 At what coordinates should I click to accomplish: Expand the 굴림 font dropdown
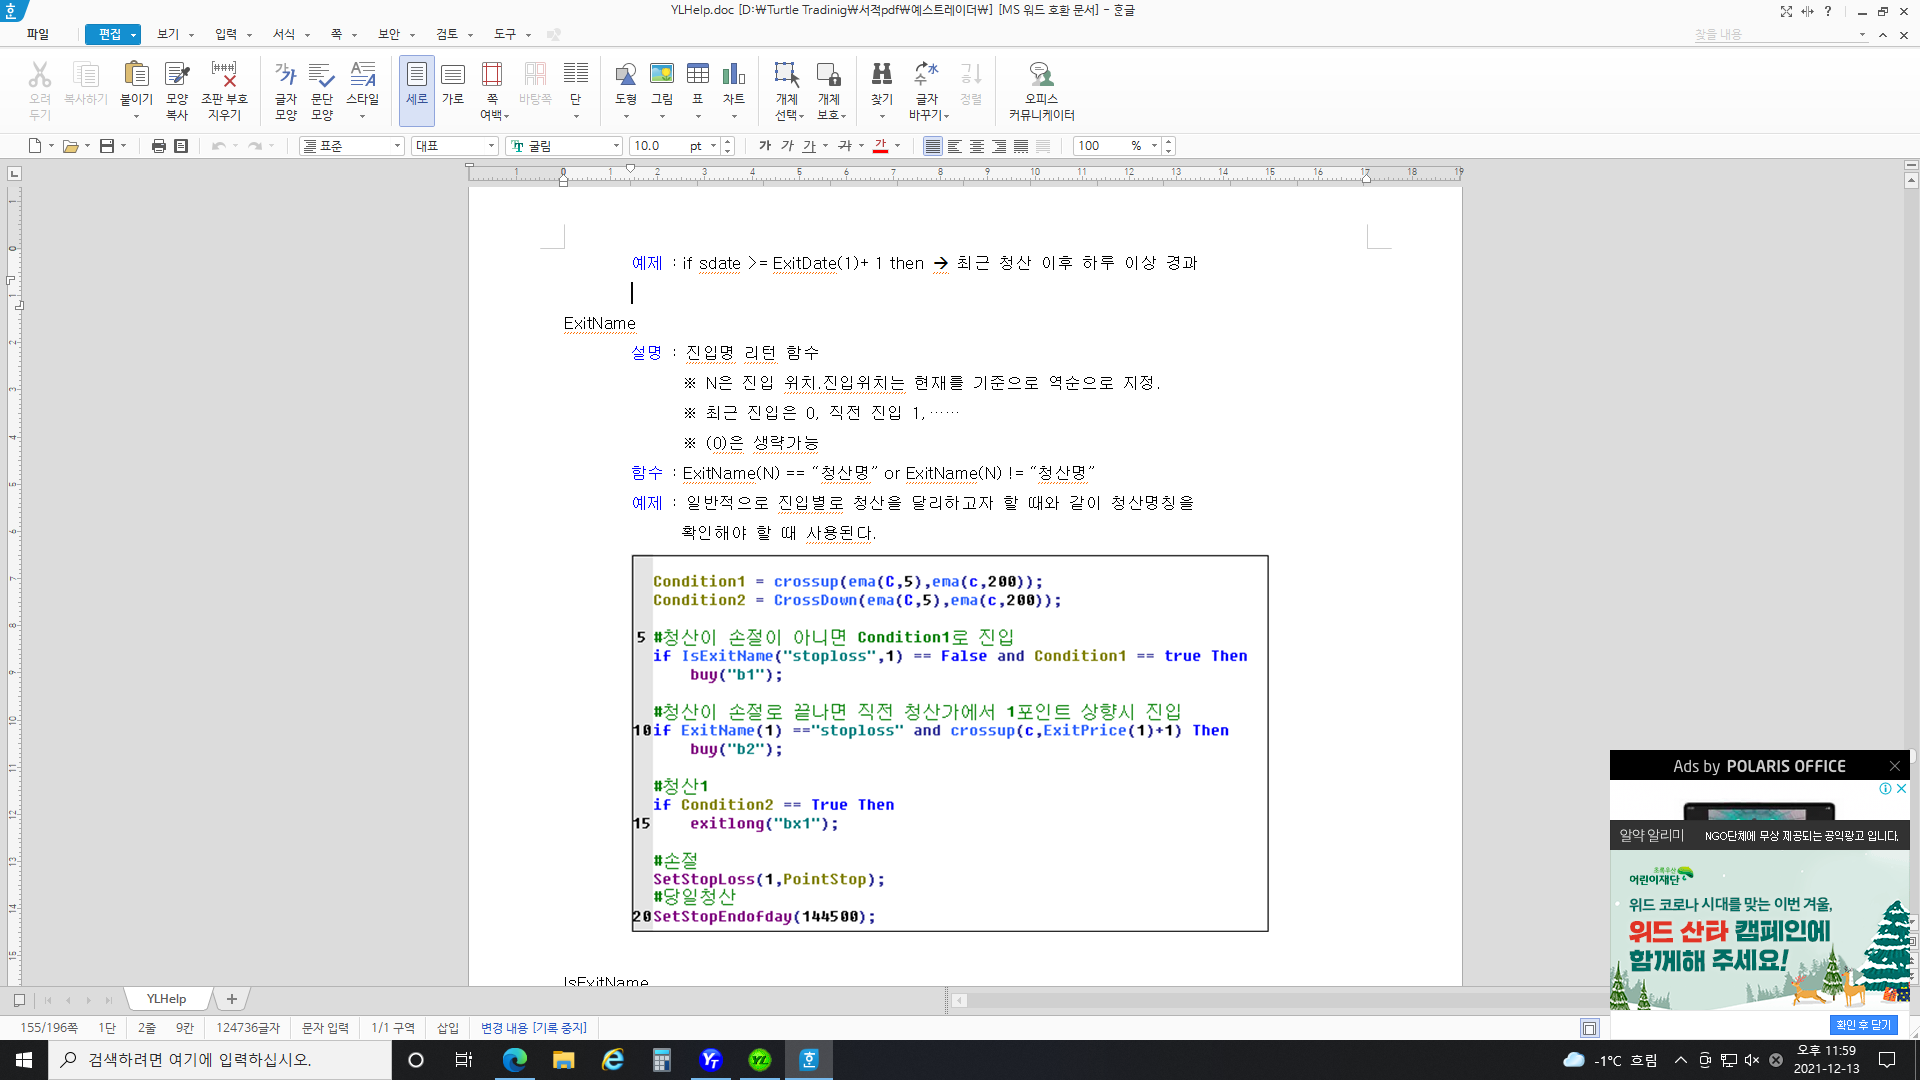coord(616,146)
